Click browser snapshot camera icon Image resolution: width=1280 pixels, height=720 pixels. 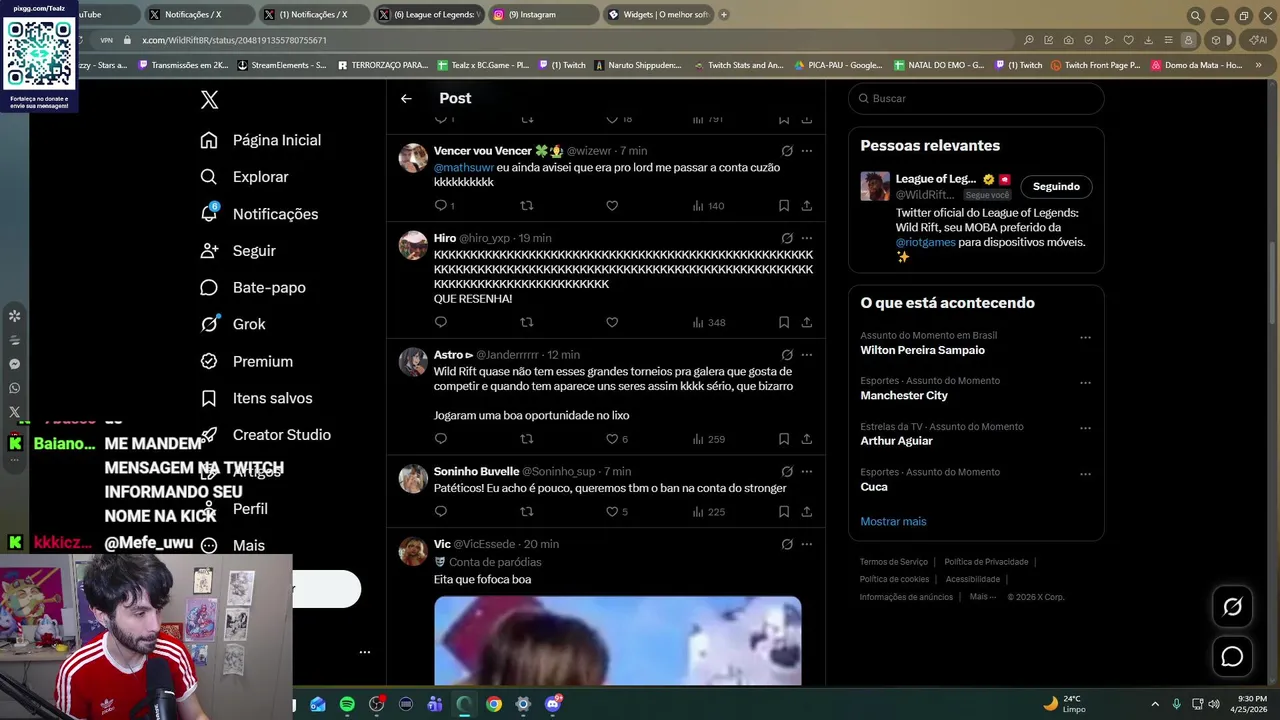pos(1069,40)
